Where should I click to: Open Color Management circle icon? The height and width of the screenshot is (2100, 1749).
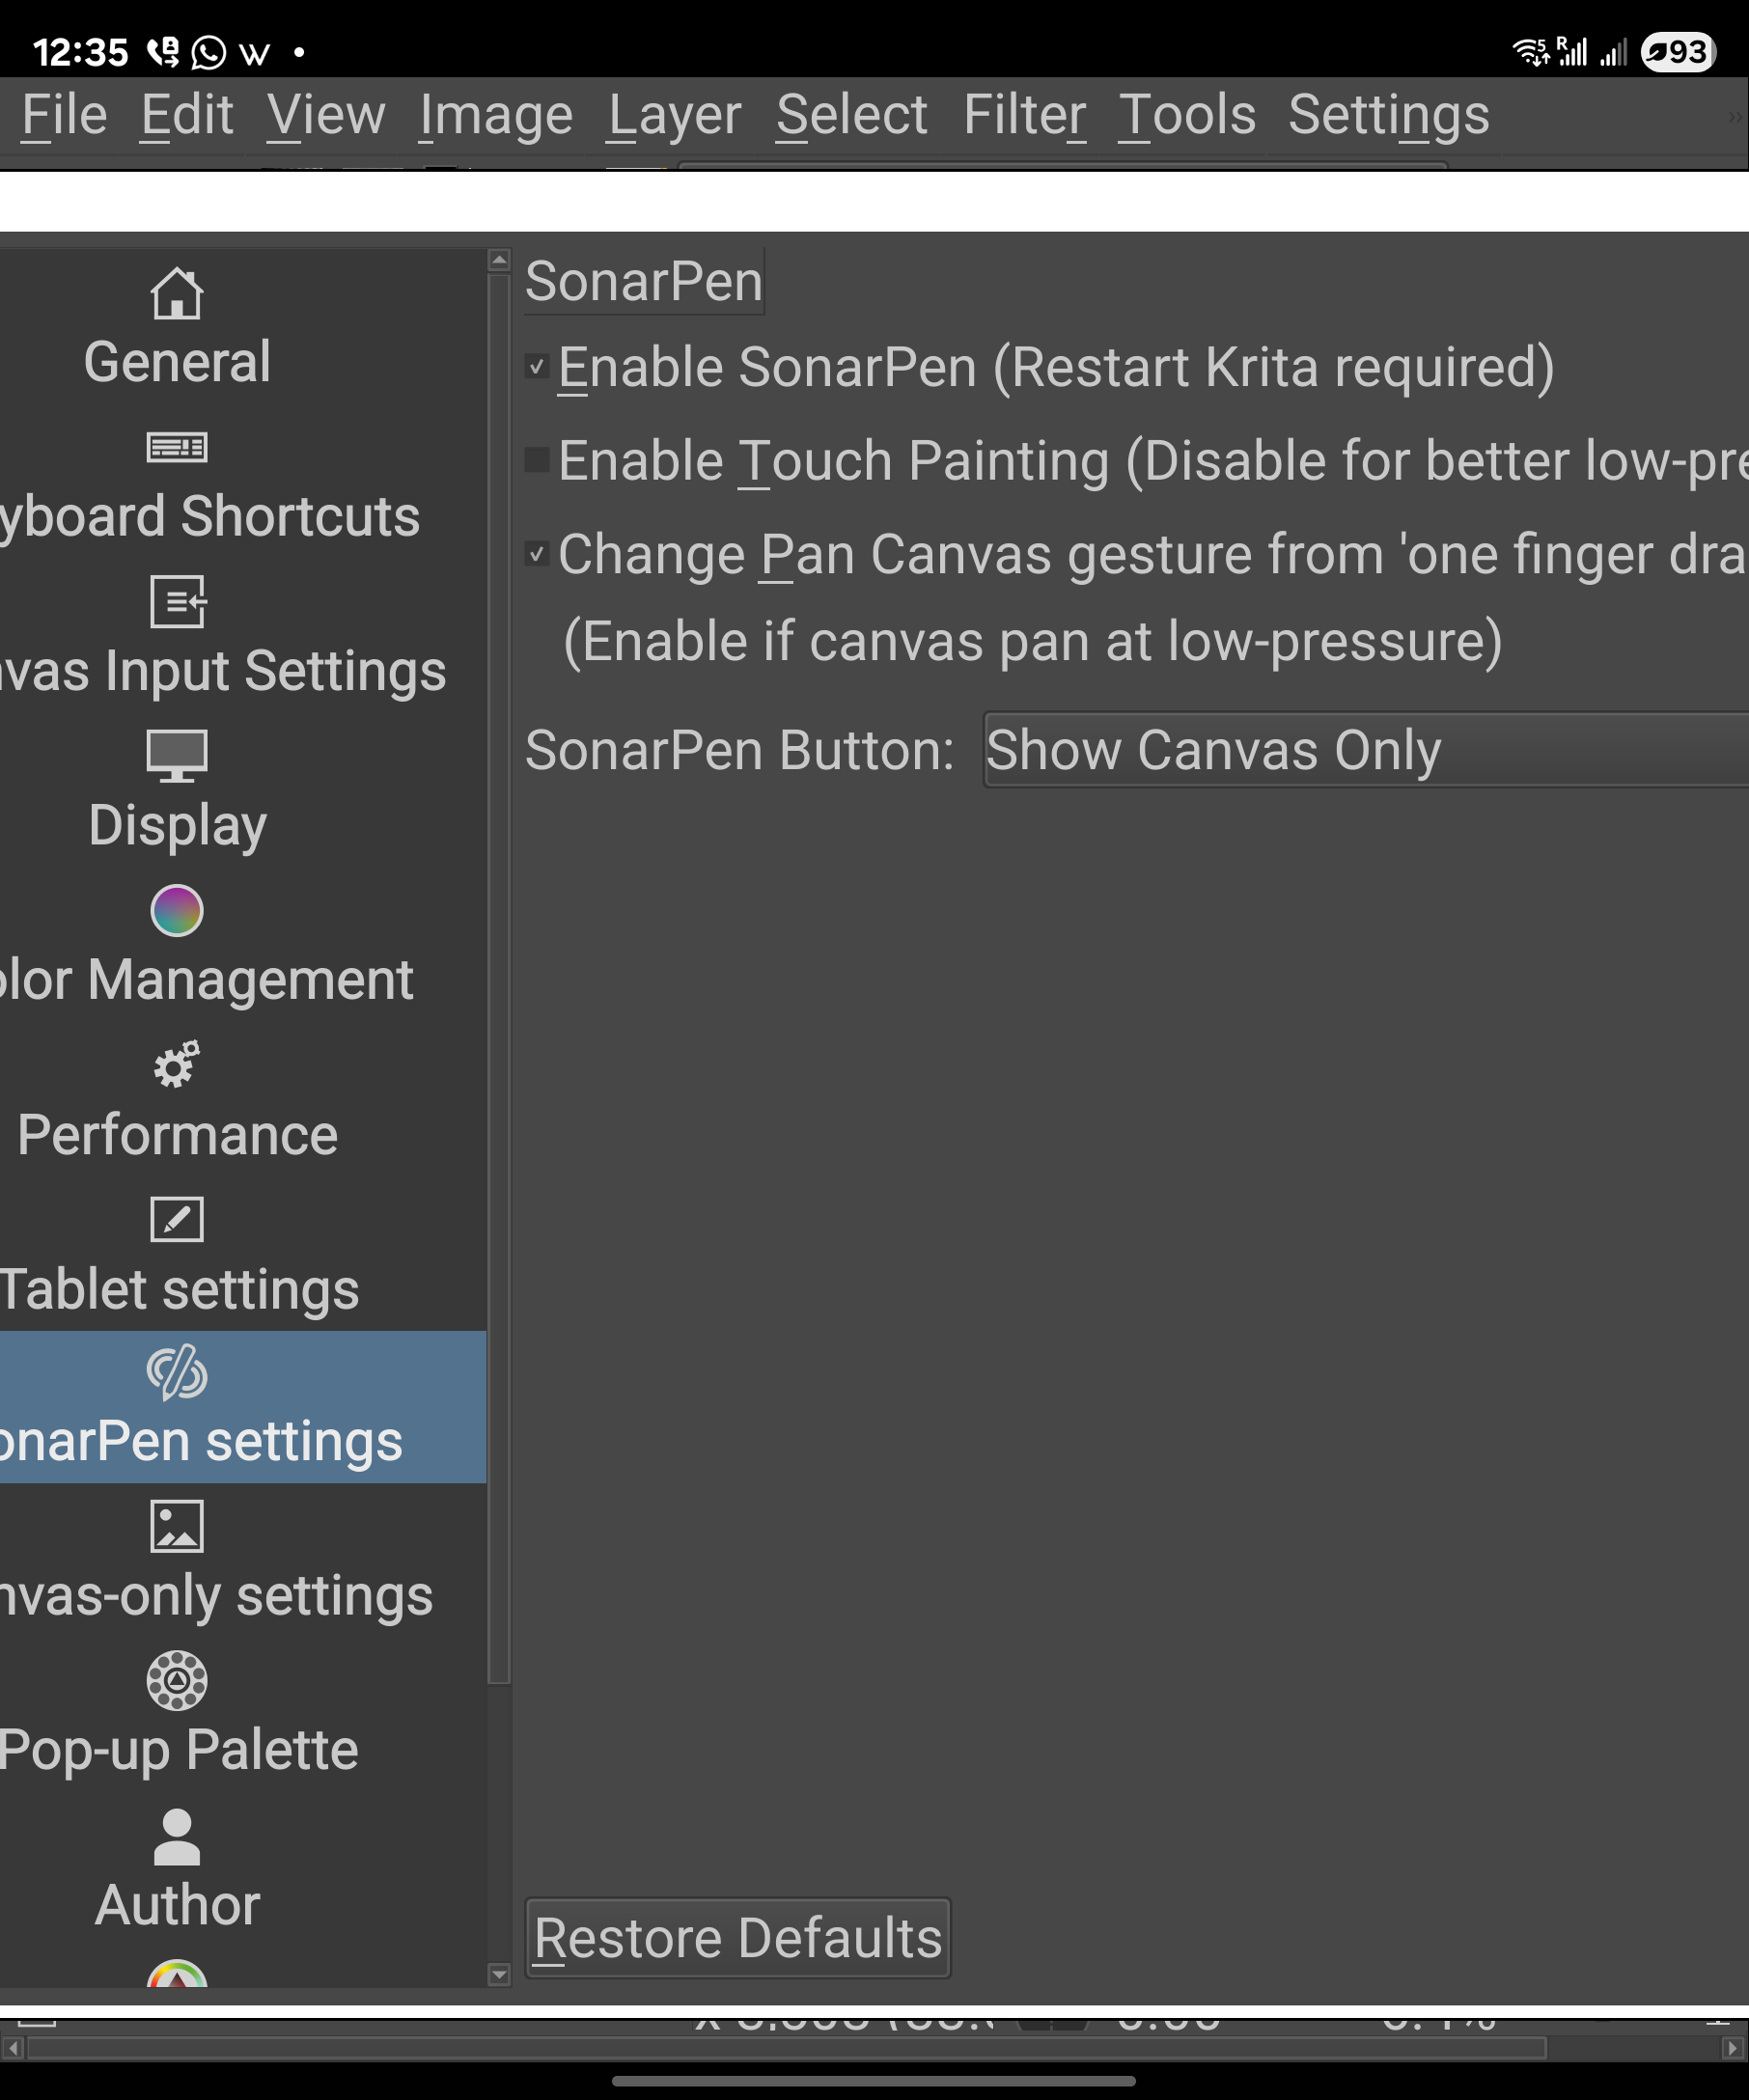(177, 910)
